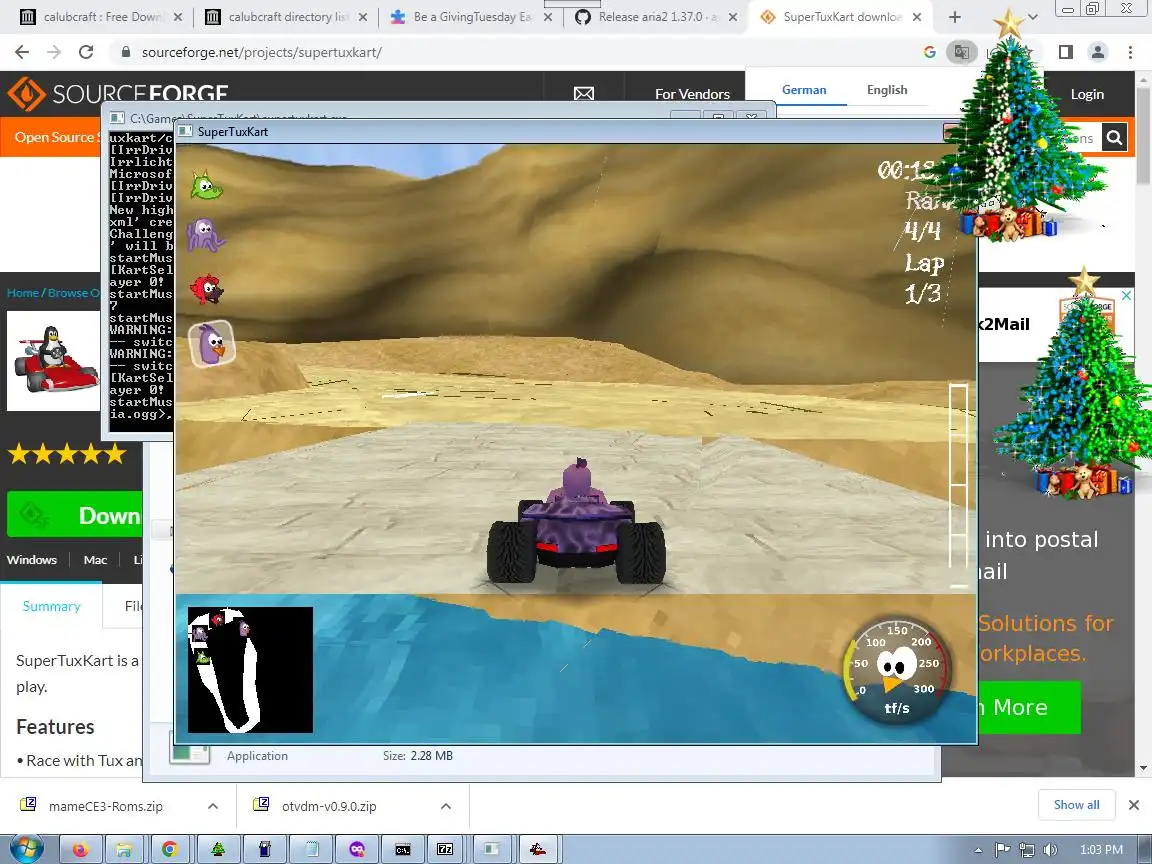Viewport: 1152px width, 864px height.
Task: Click the Open Source Software menu
Action: (55, 137)
